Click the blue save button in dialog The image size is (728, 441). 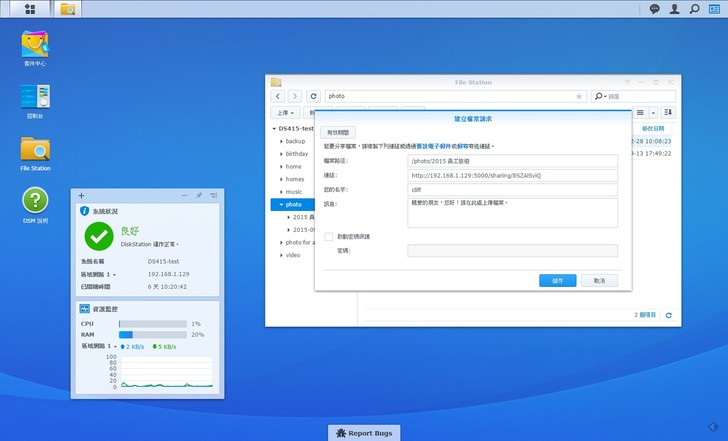coord(557,281)
